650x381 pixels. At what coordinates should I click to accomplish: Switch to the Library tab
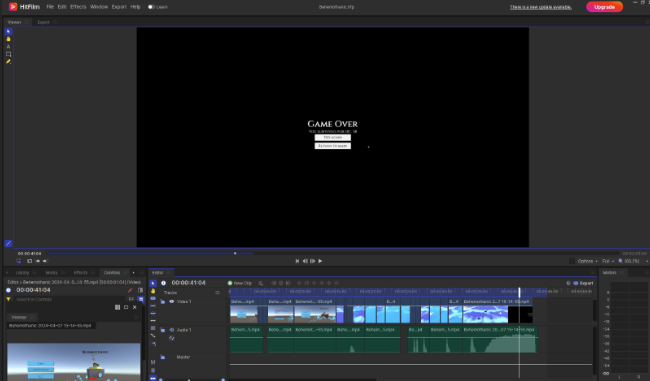pyautogui.click(x=22, y=272)
